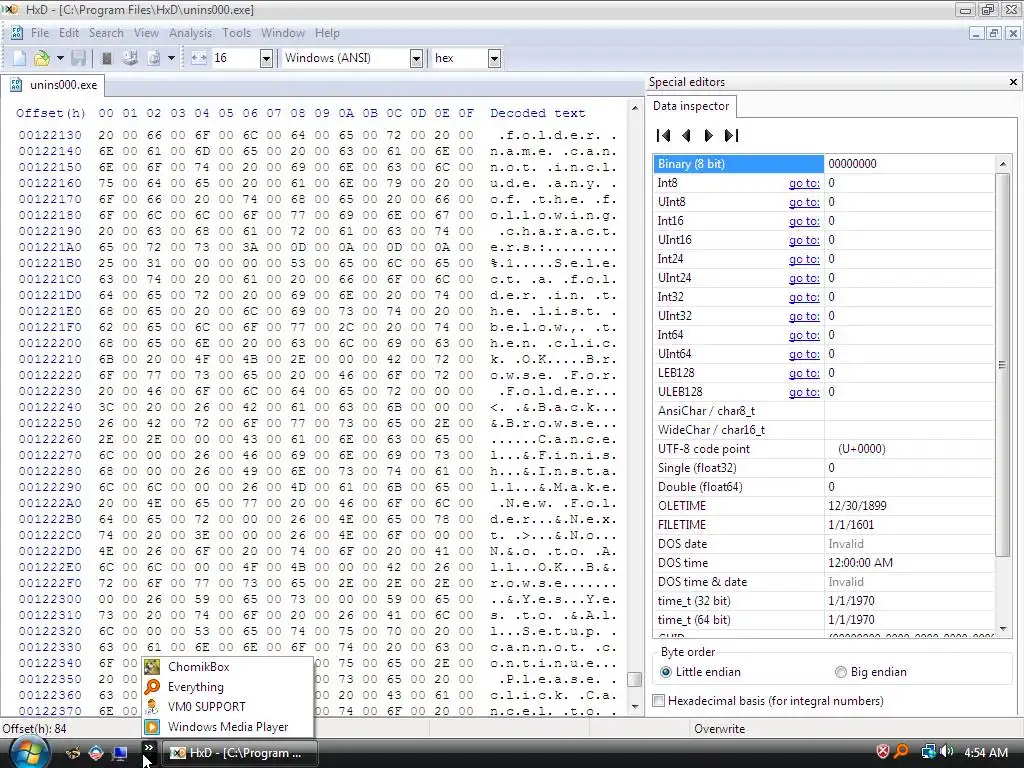
Task: Click go to link for Int32
Action: (x=804, y=297)
